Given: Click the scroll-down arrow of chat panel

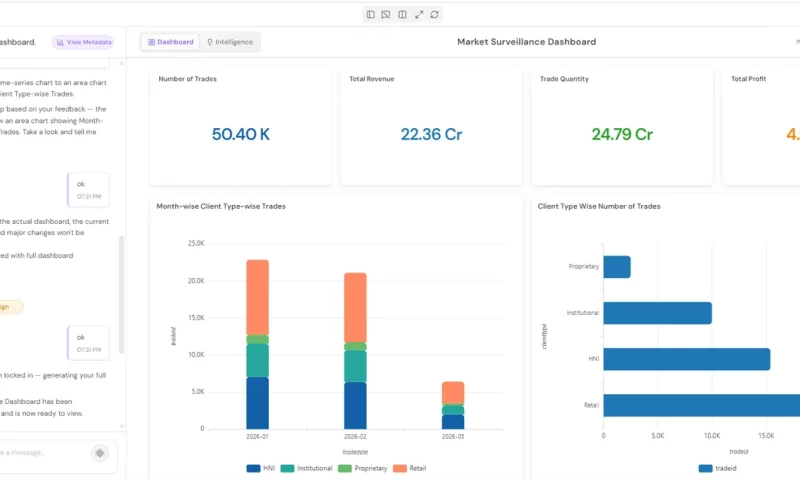Looking at the screenshot, I should (x=121, y=426).
